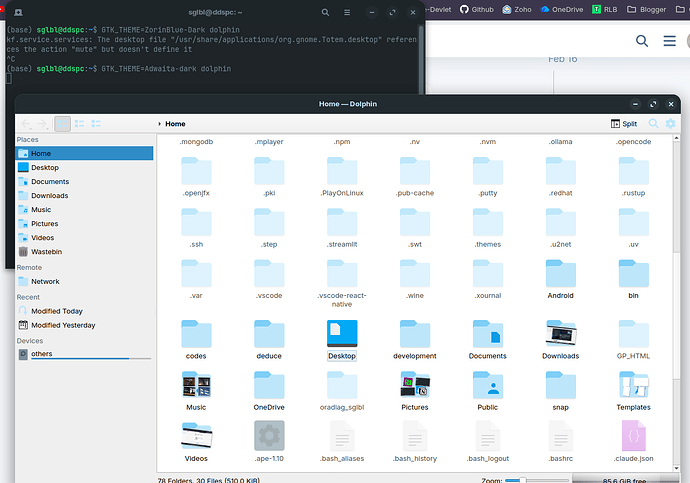Select Modified Today recent filter
690x483 pixels.
(57, 311)
